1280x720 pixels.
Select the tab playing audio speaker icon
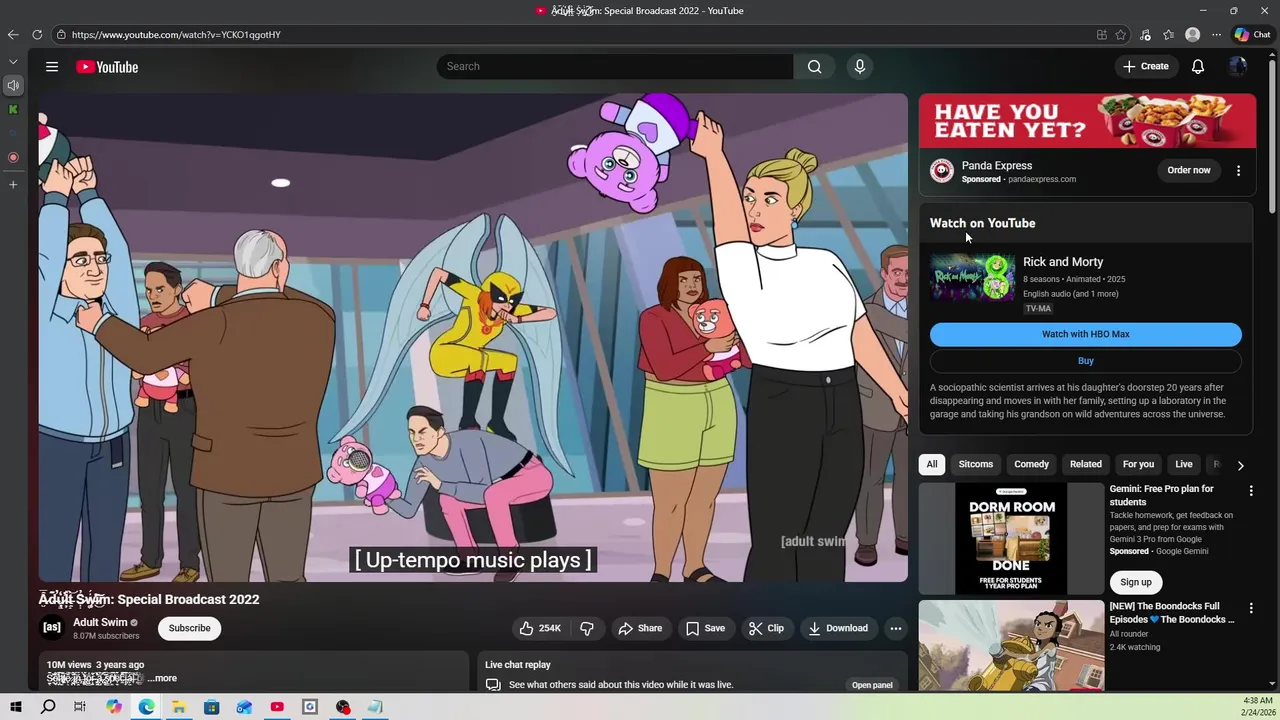pos(13,86)
